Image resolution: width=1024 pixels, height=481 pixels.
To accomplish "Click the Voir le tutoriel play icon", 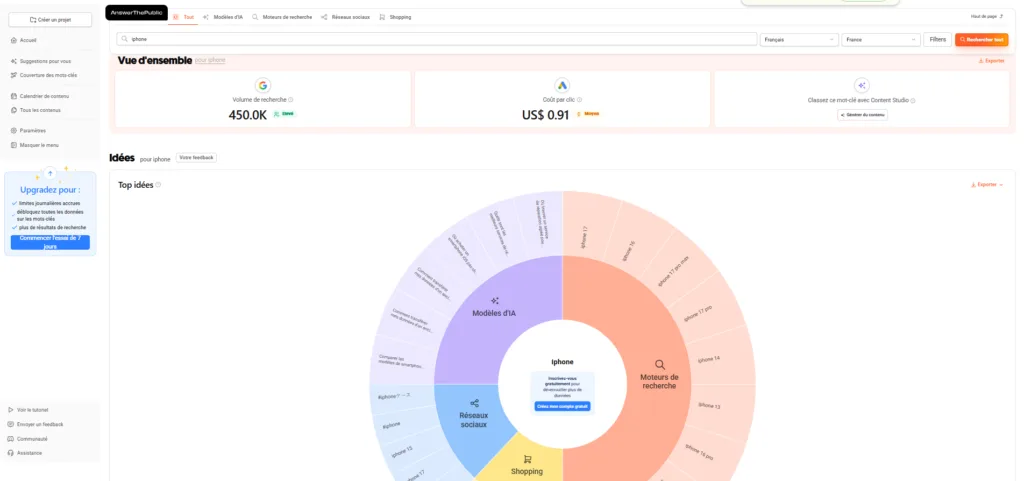I will point(11,410).
